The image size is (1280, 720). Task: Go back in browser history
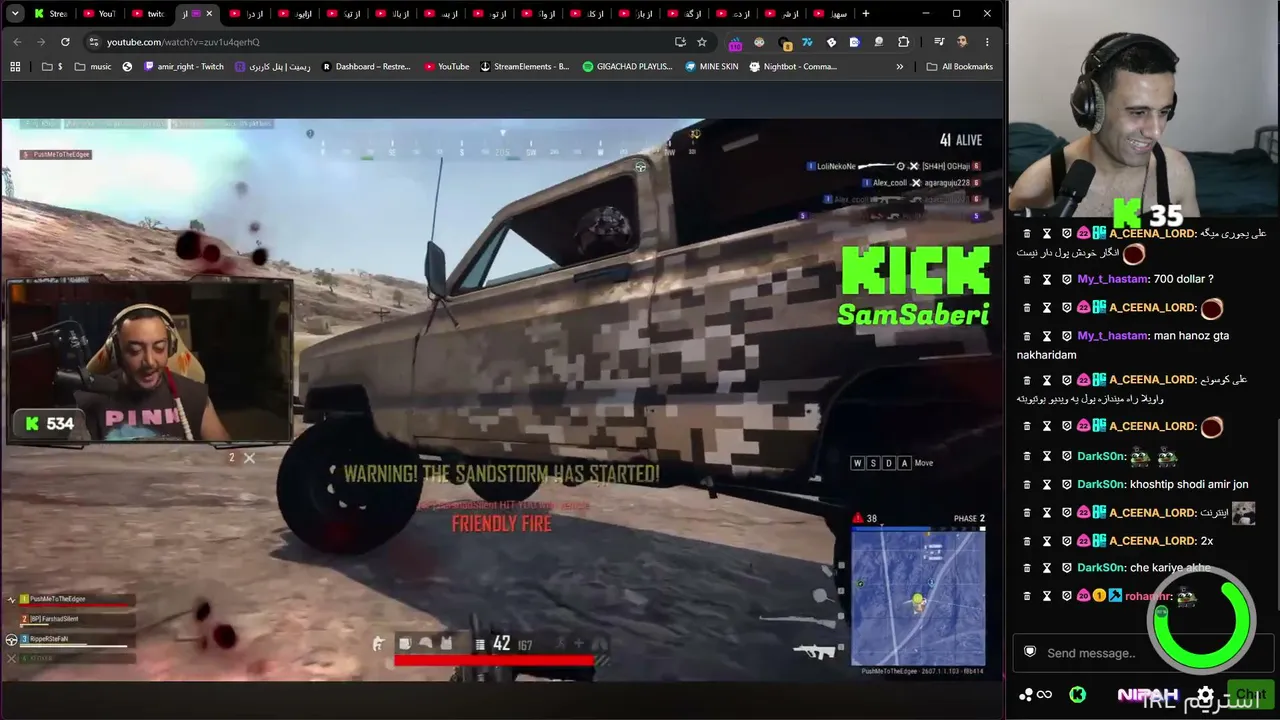17,42
